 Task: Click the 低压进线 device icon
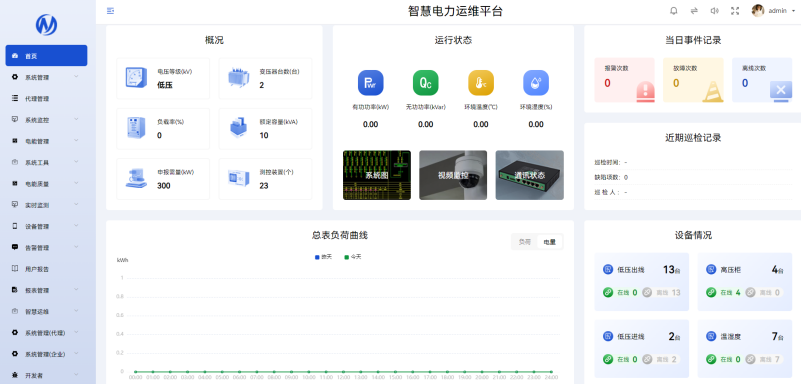point(607,337)
